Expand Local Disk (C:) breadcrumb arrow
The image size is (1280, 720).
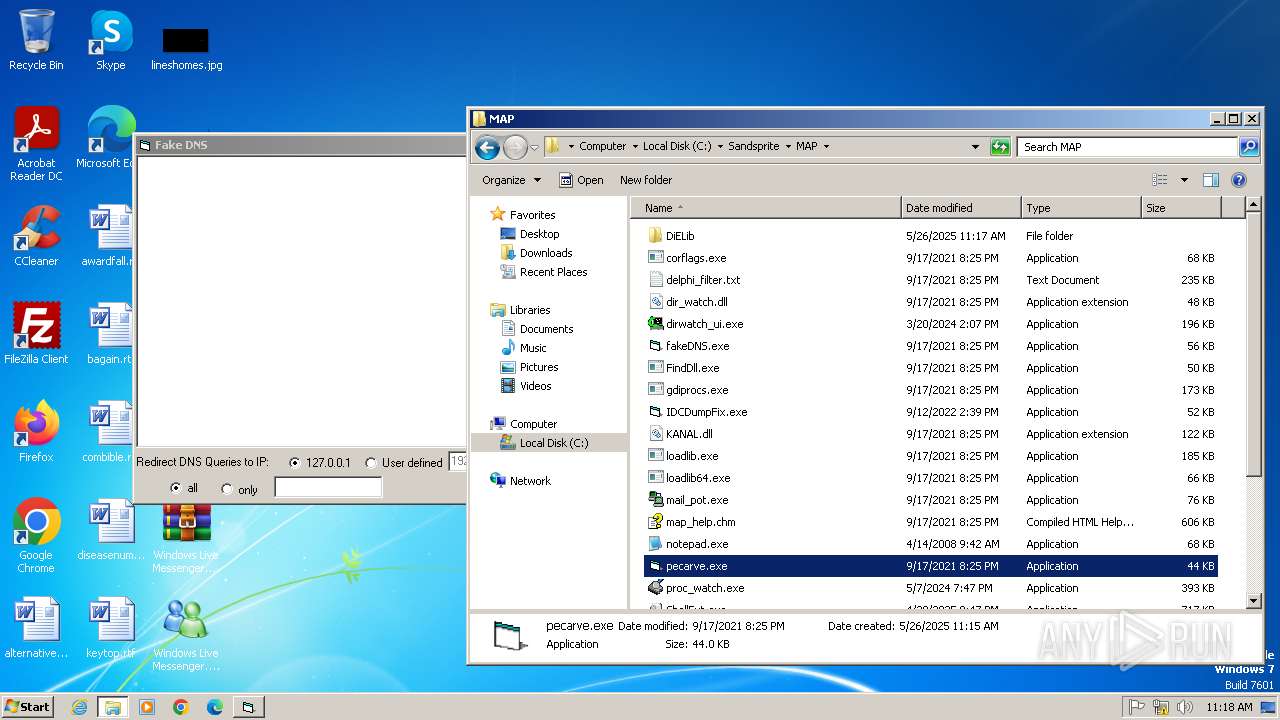click(x=720, y=146)
